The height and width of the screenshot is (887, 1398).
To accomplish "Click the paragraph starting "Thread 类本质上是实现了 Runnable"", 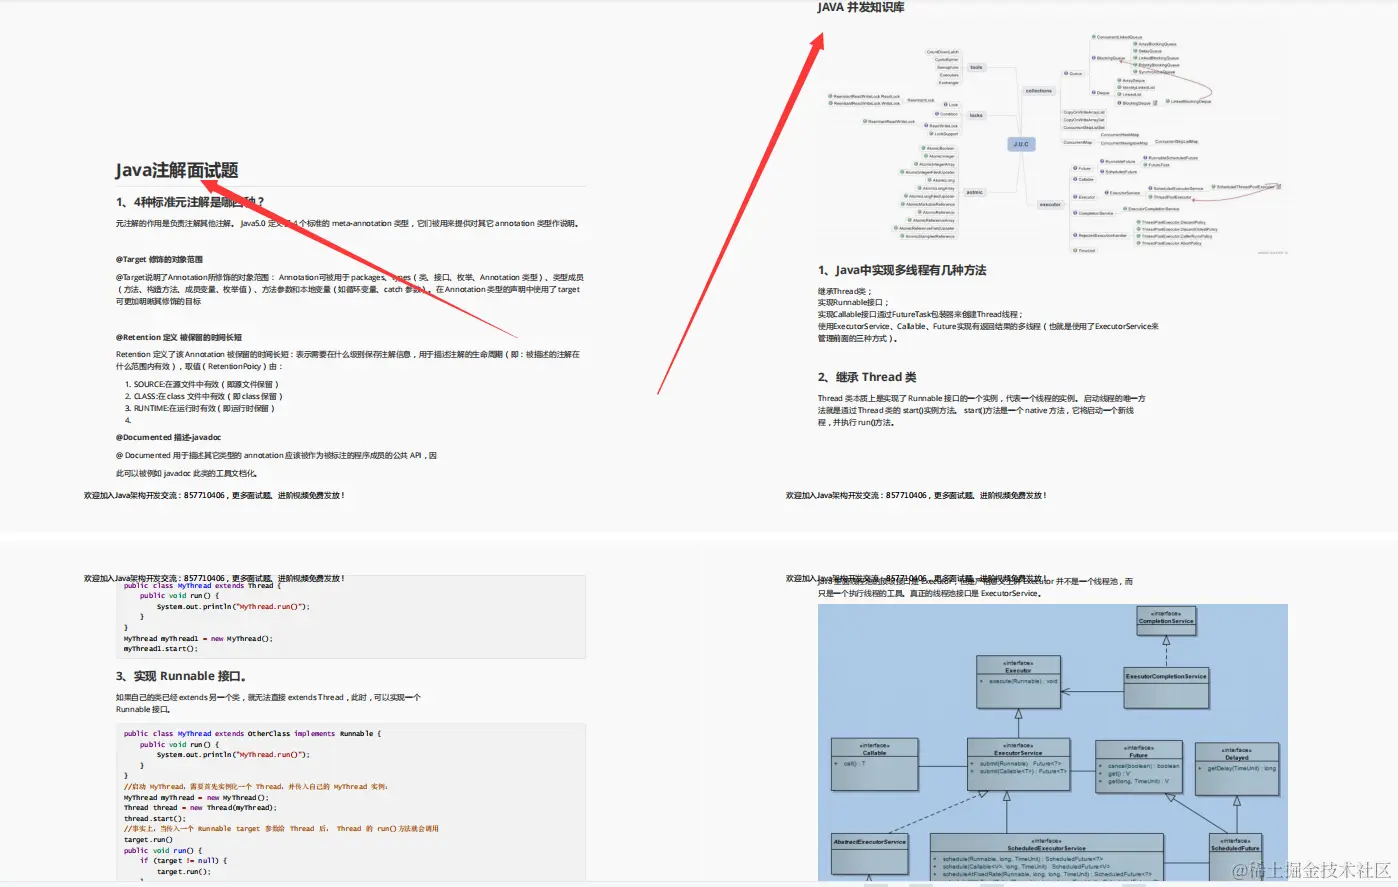I will pyautogui.click(x=981, y=410).
